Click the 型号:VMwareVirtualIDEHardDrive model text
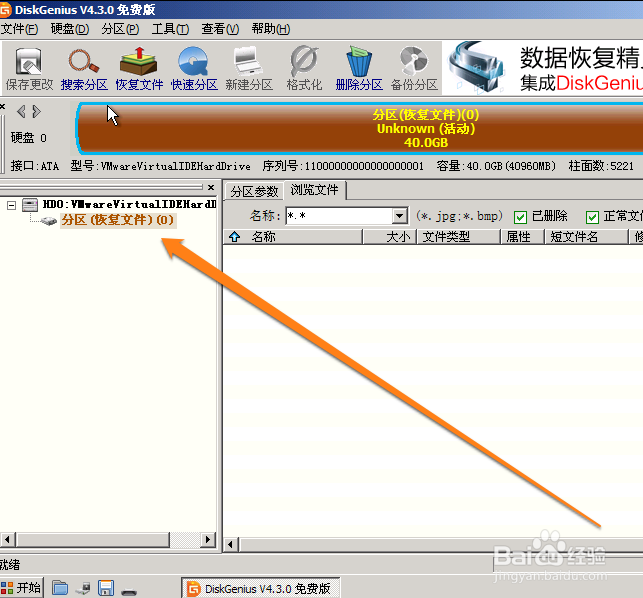The image size is (643, 598). (x=160, y=166)
